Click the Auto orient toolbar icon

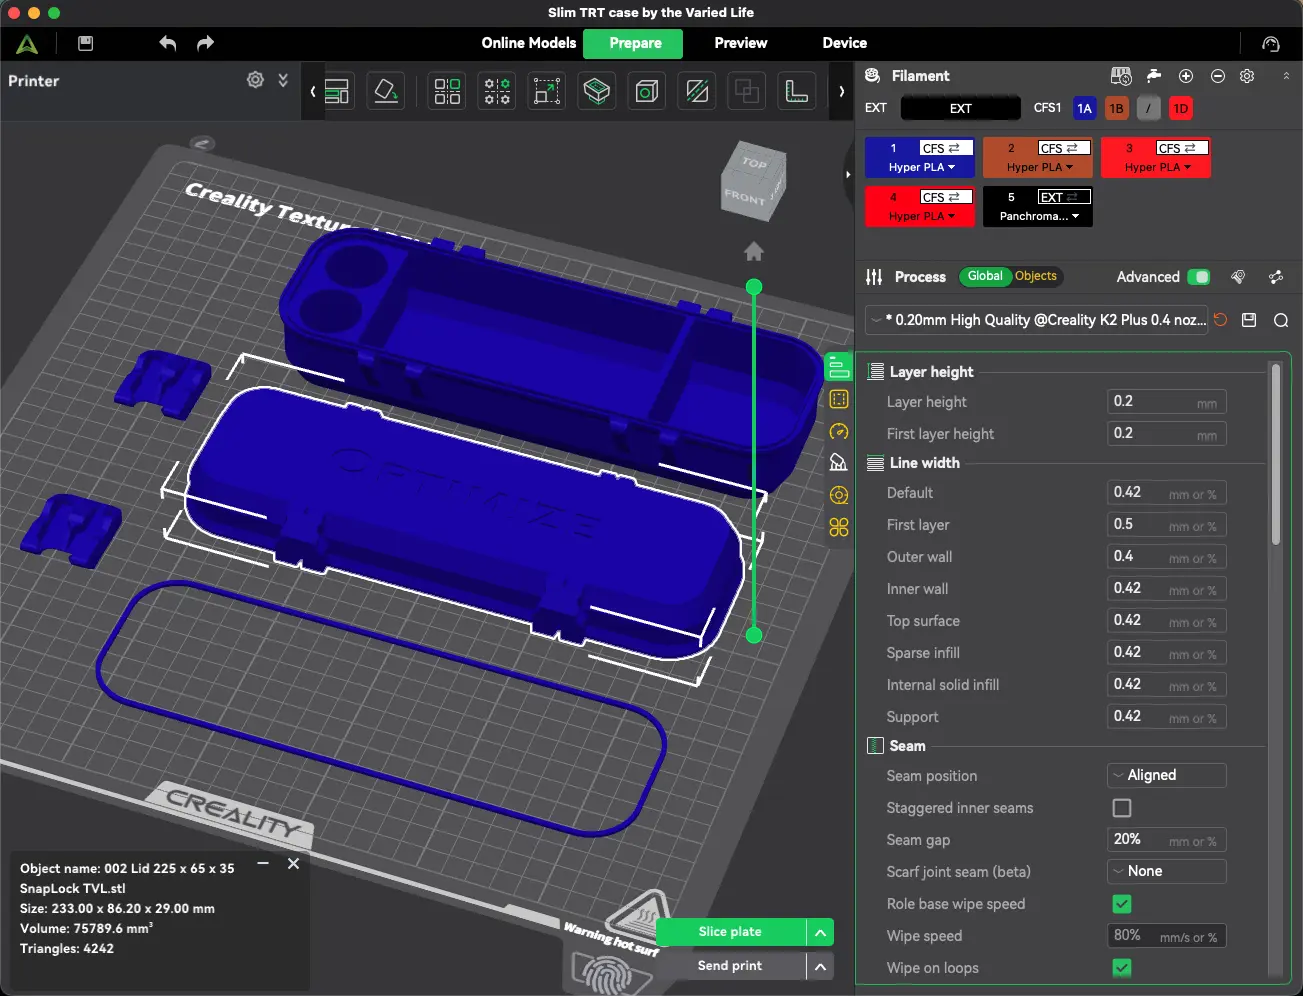coord(386,91)
